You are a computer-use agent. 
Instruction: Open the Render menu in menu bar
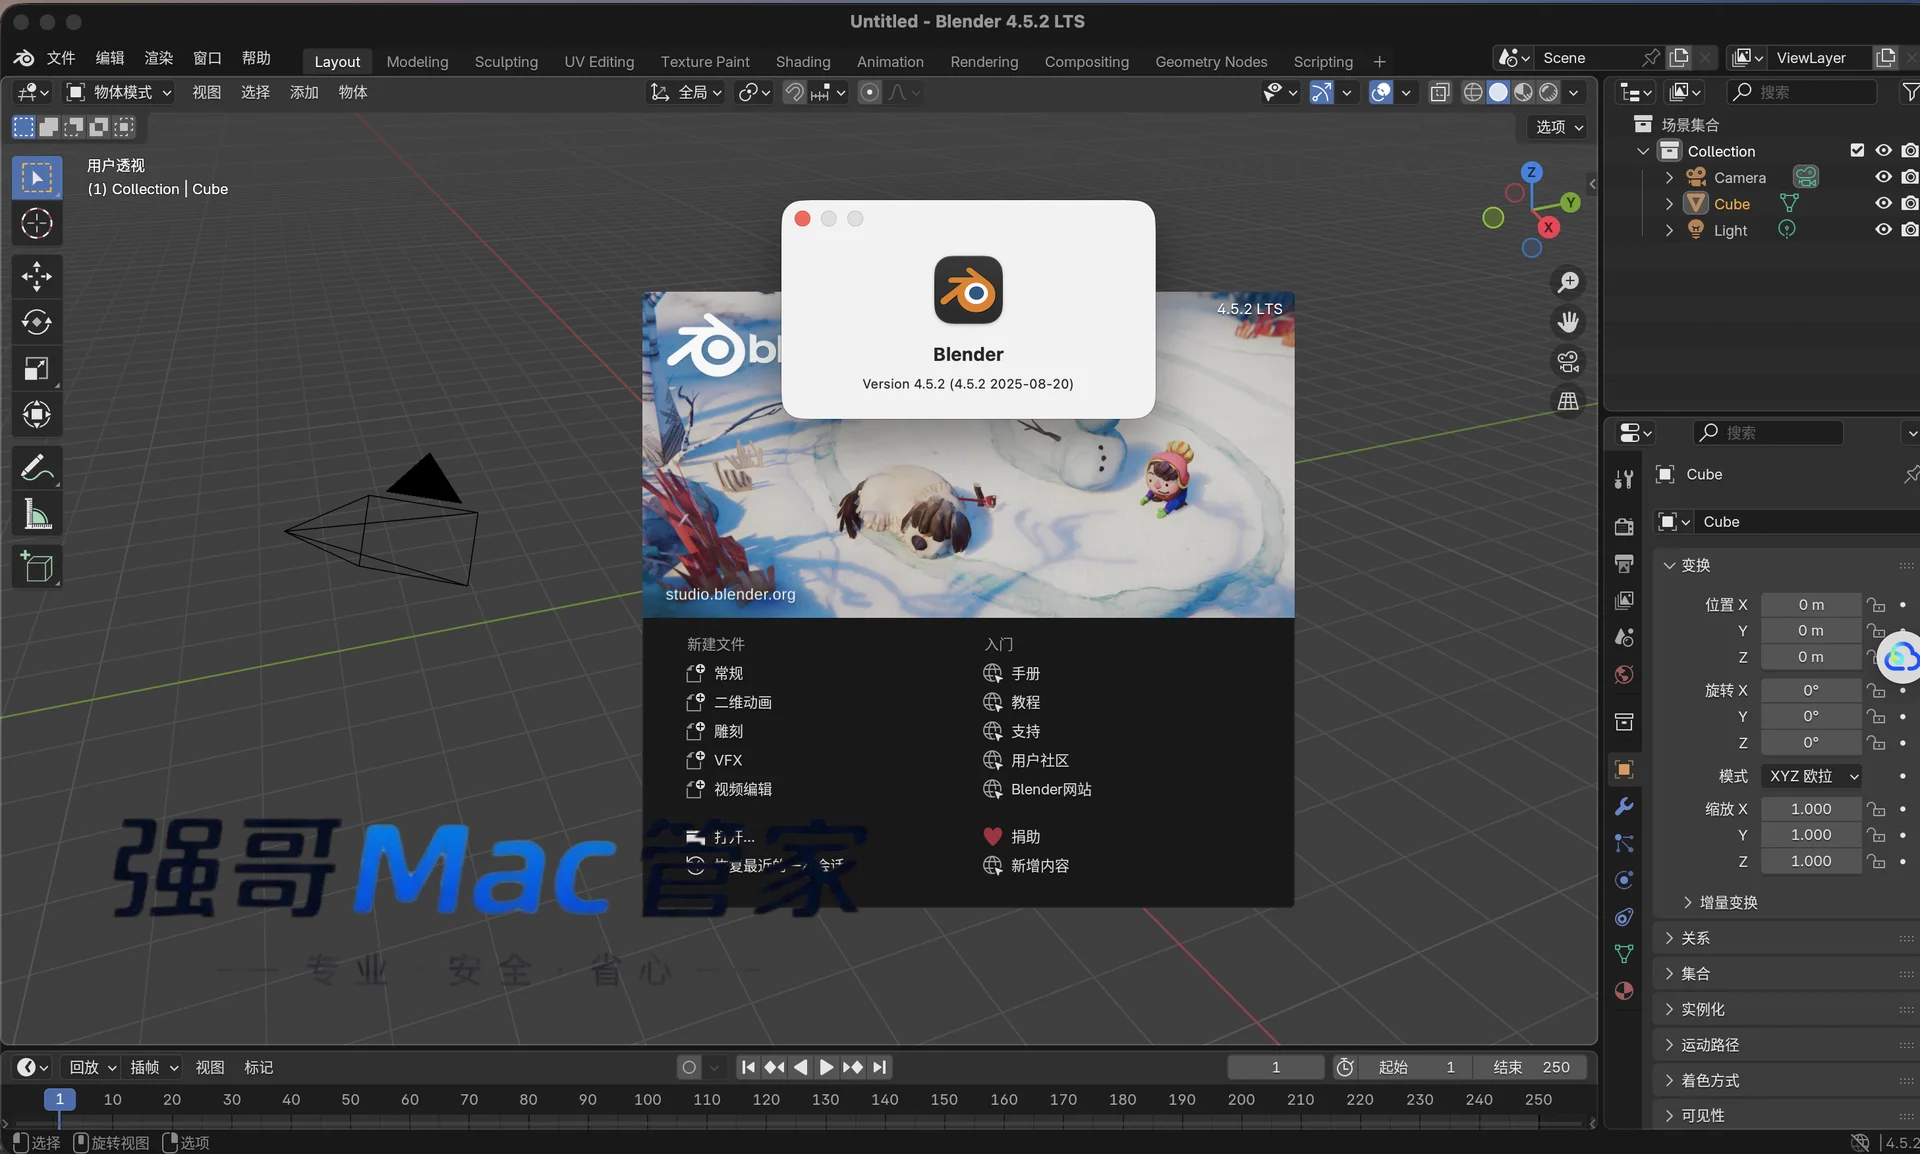coord(159,58)
